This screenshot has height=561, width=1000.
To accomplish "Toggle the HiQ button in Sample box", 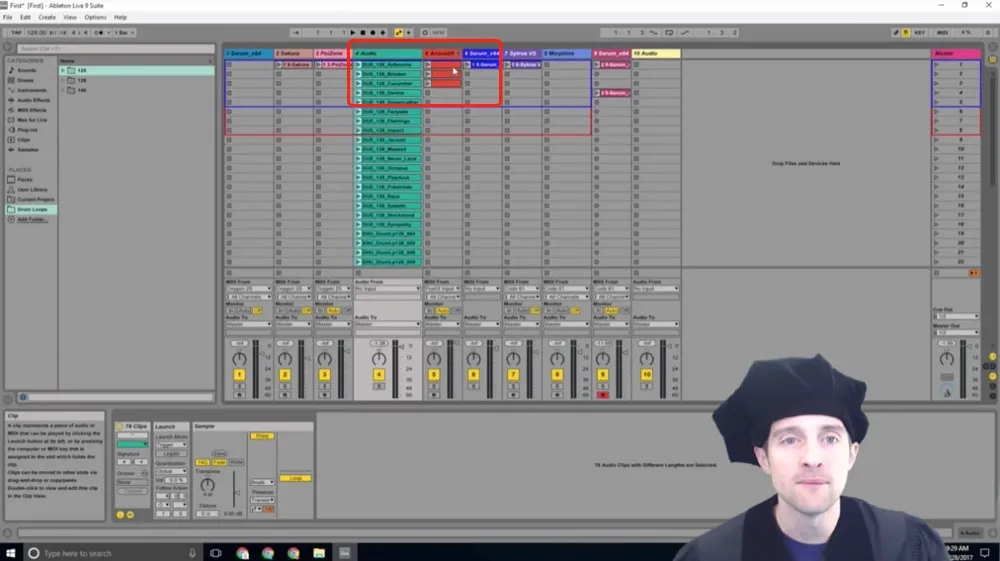I will (203, 462).
